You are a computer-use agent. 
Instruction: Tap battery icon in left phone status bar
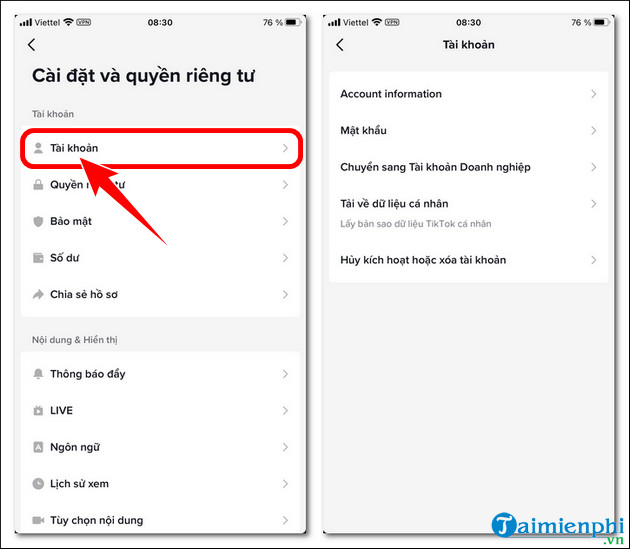coord(292,22)
